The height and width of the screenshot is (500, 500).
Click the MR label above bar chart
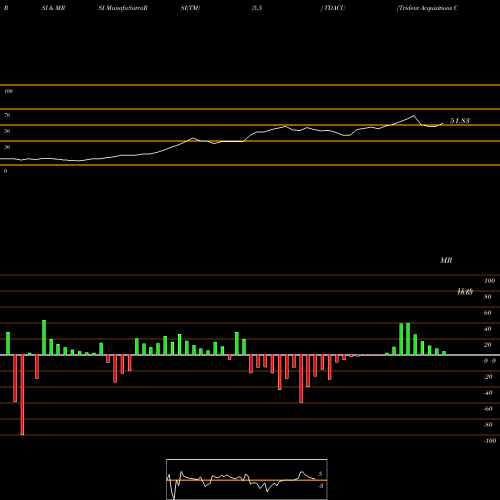[x=446, y=260]
